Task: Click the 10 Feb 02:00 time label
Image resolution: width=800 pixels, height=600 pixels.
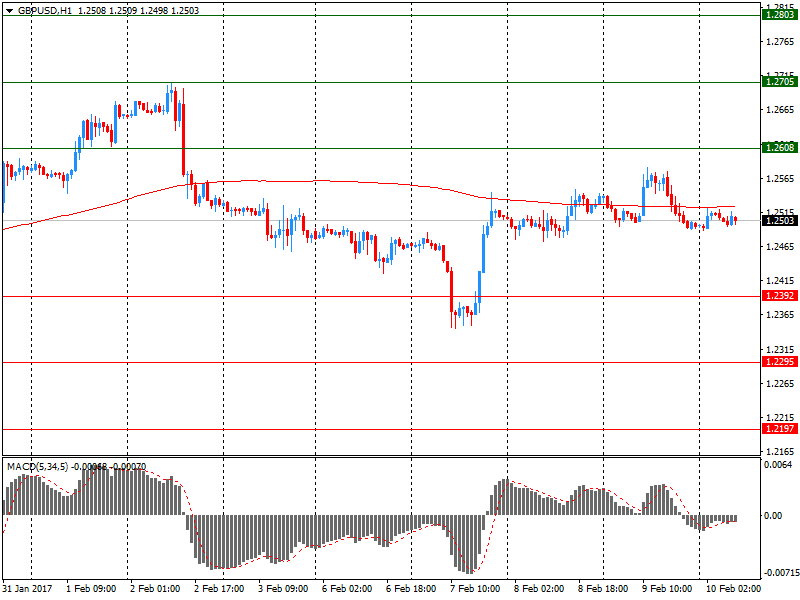Action: 733,589
